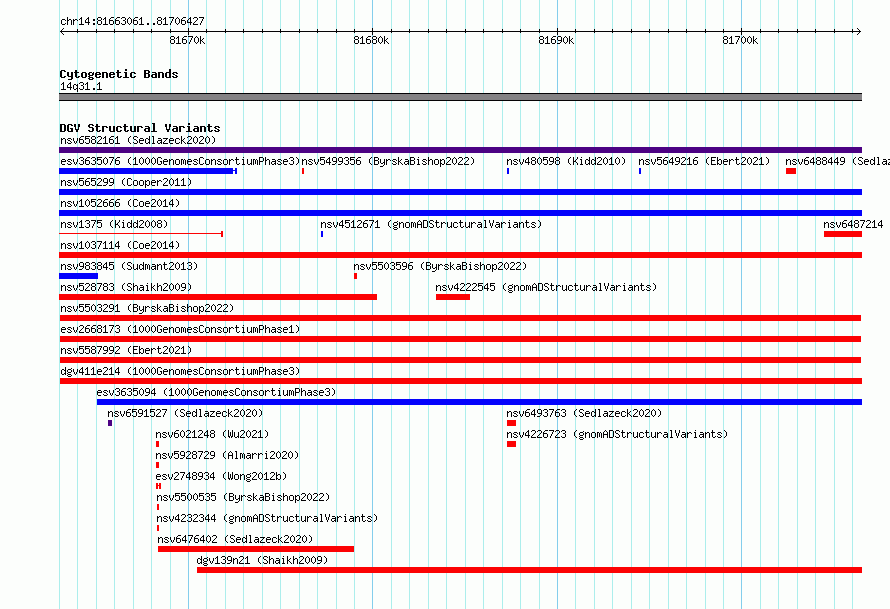
Task: Click the 81690k ruler tick label
Action: (556, 40)
